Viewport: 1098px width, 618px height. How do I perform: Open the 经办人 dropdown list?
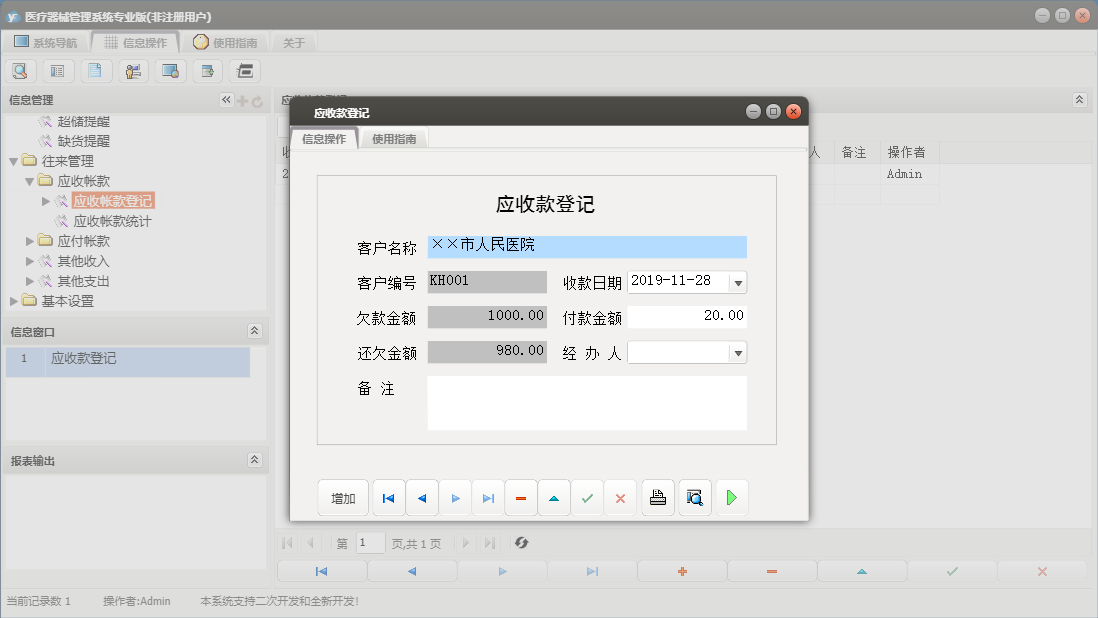tap(737, 351)
